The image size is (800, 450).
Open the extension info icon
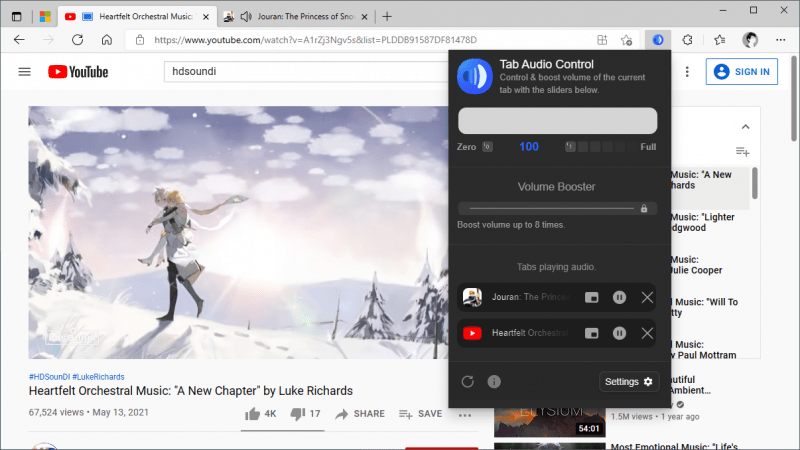point(494,382)
